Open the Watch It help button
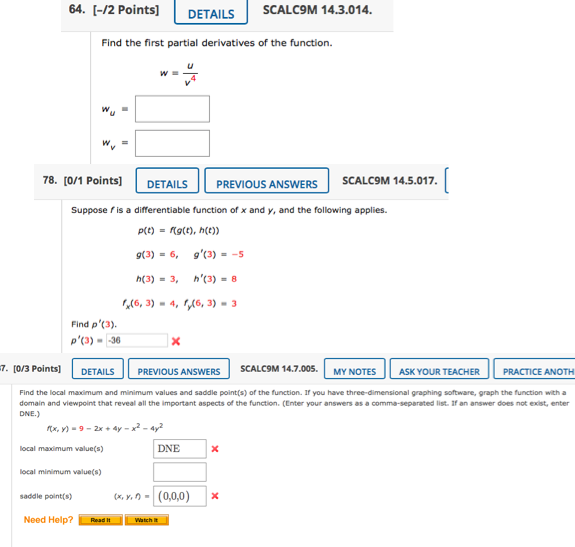Image resolution: width=575 pixels, height=547 pixels. click(x=147, y=520)
